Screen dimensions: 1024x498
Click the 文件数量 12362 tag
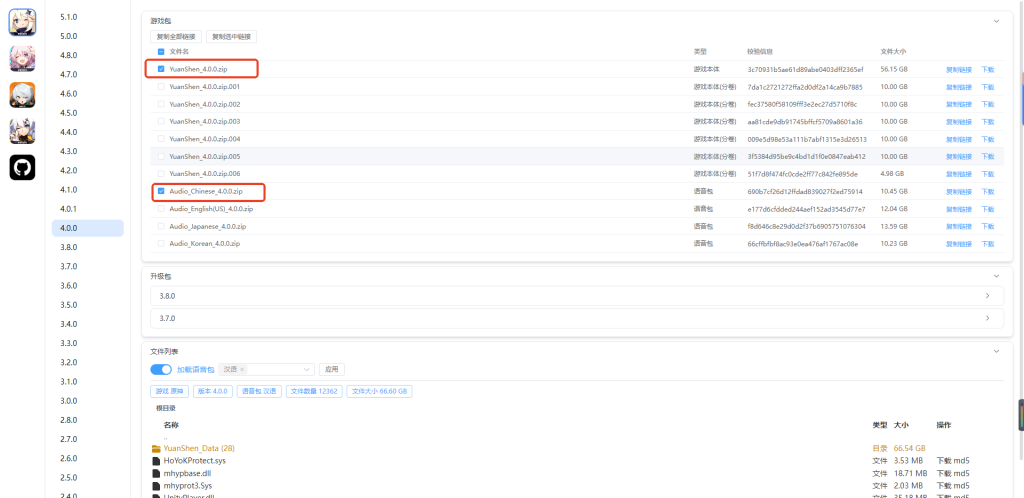tap(314, 392)
